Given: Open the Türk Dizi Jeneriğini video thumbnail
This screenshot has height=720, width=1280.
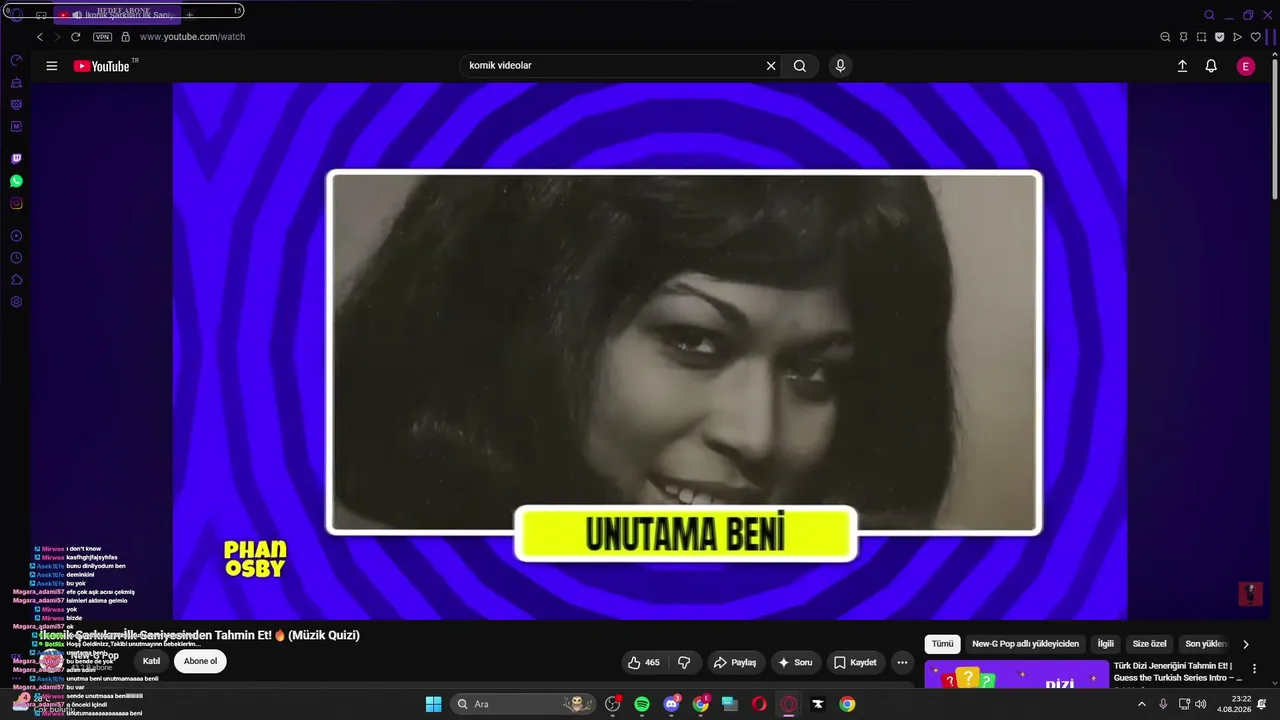Looking at the screenshot, I should pos(1017,674).
